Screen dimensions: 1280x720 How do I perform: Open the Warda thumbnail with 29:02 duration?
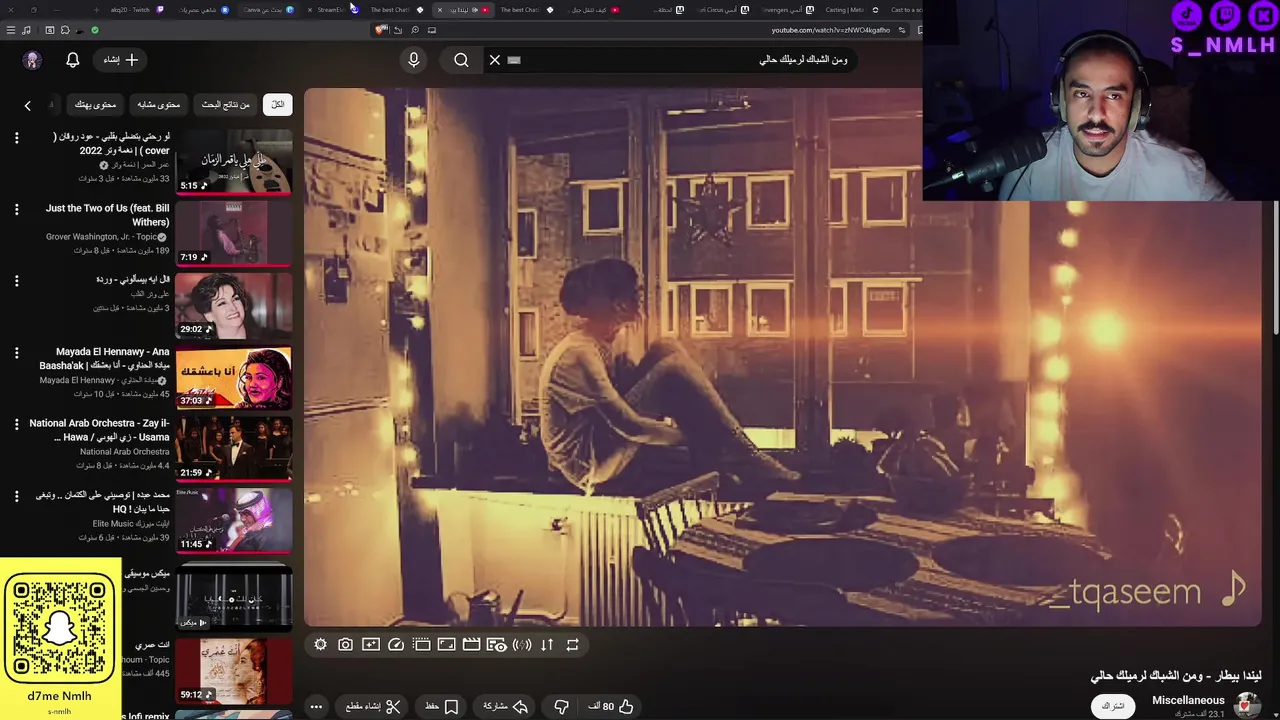pyautogui.click(x=234, y=305)
